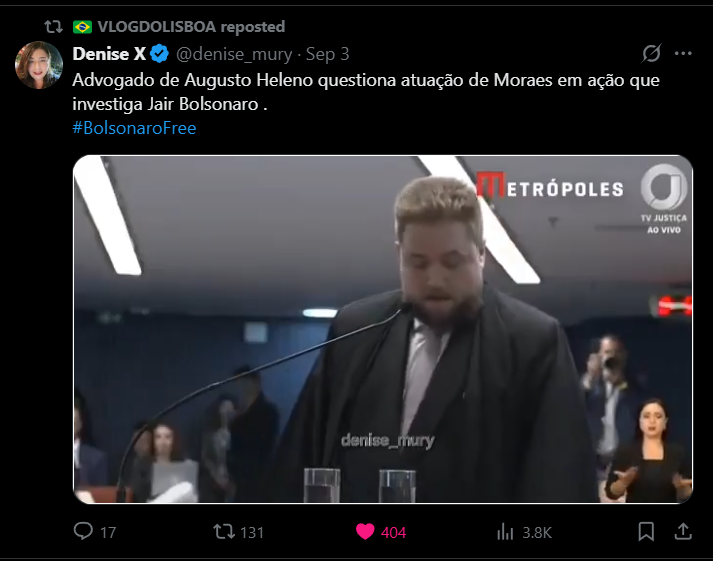Click the repost arrows icon

click(x=224, y=531)
